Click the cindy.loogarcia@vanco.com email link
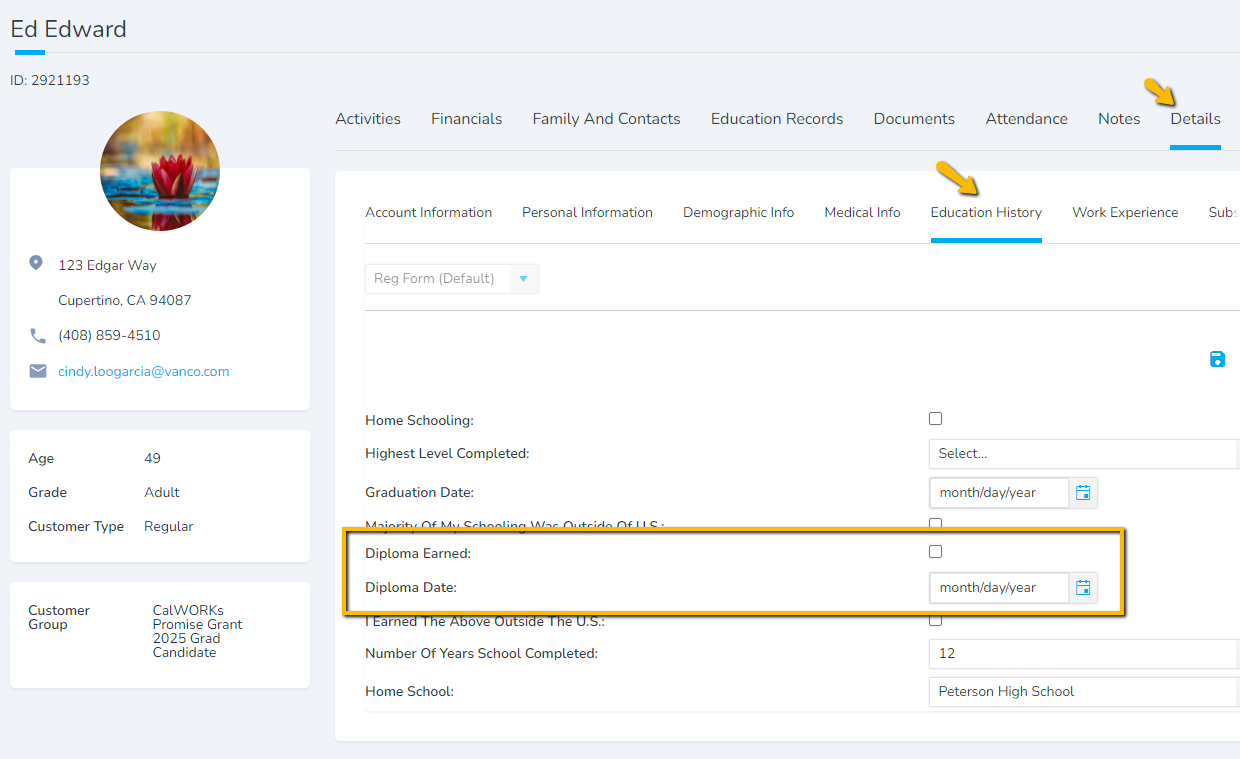The image size is (1240, 759). [x=144, y=372]
